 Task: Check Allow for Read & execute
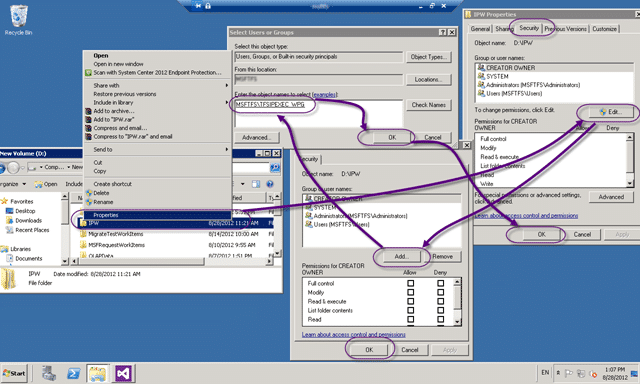click(411, 301)
